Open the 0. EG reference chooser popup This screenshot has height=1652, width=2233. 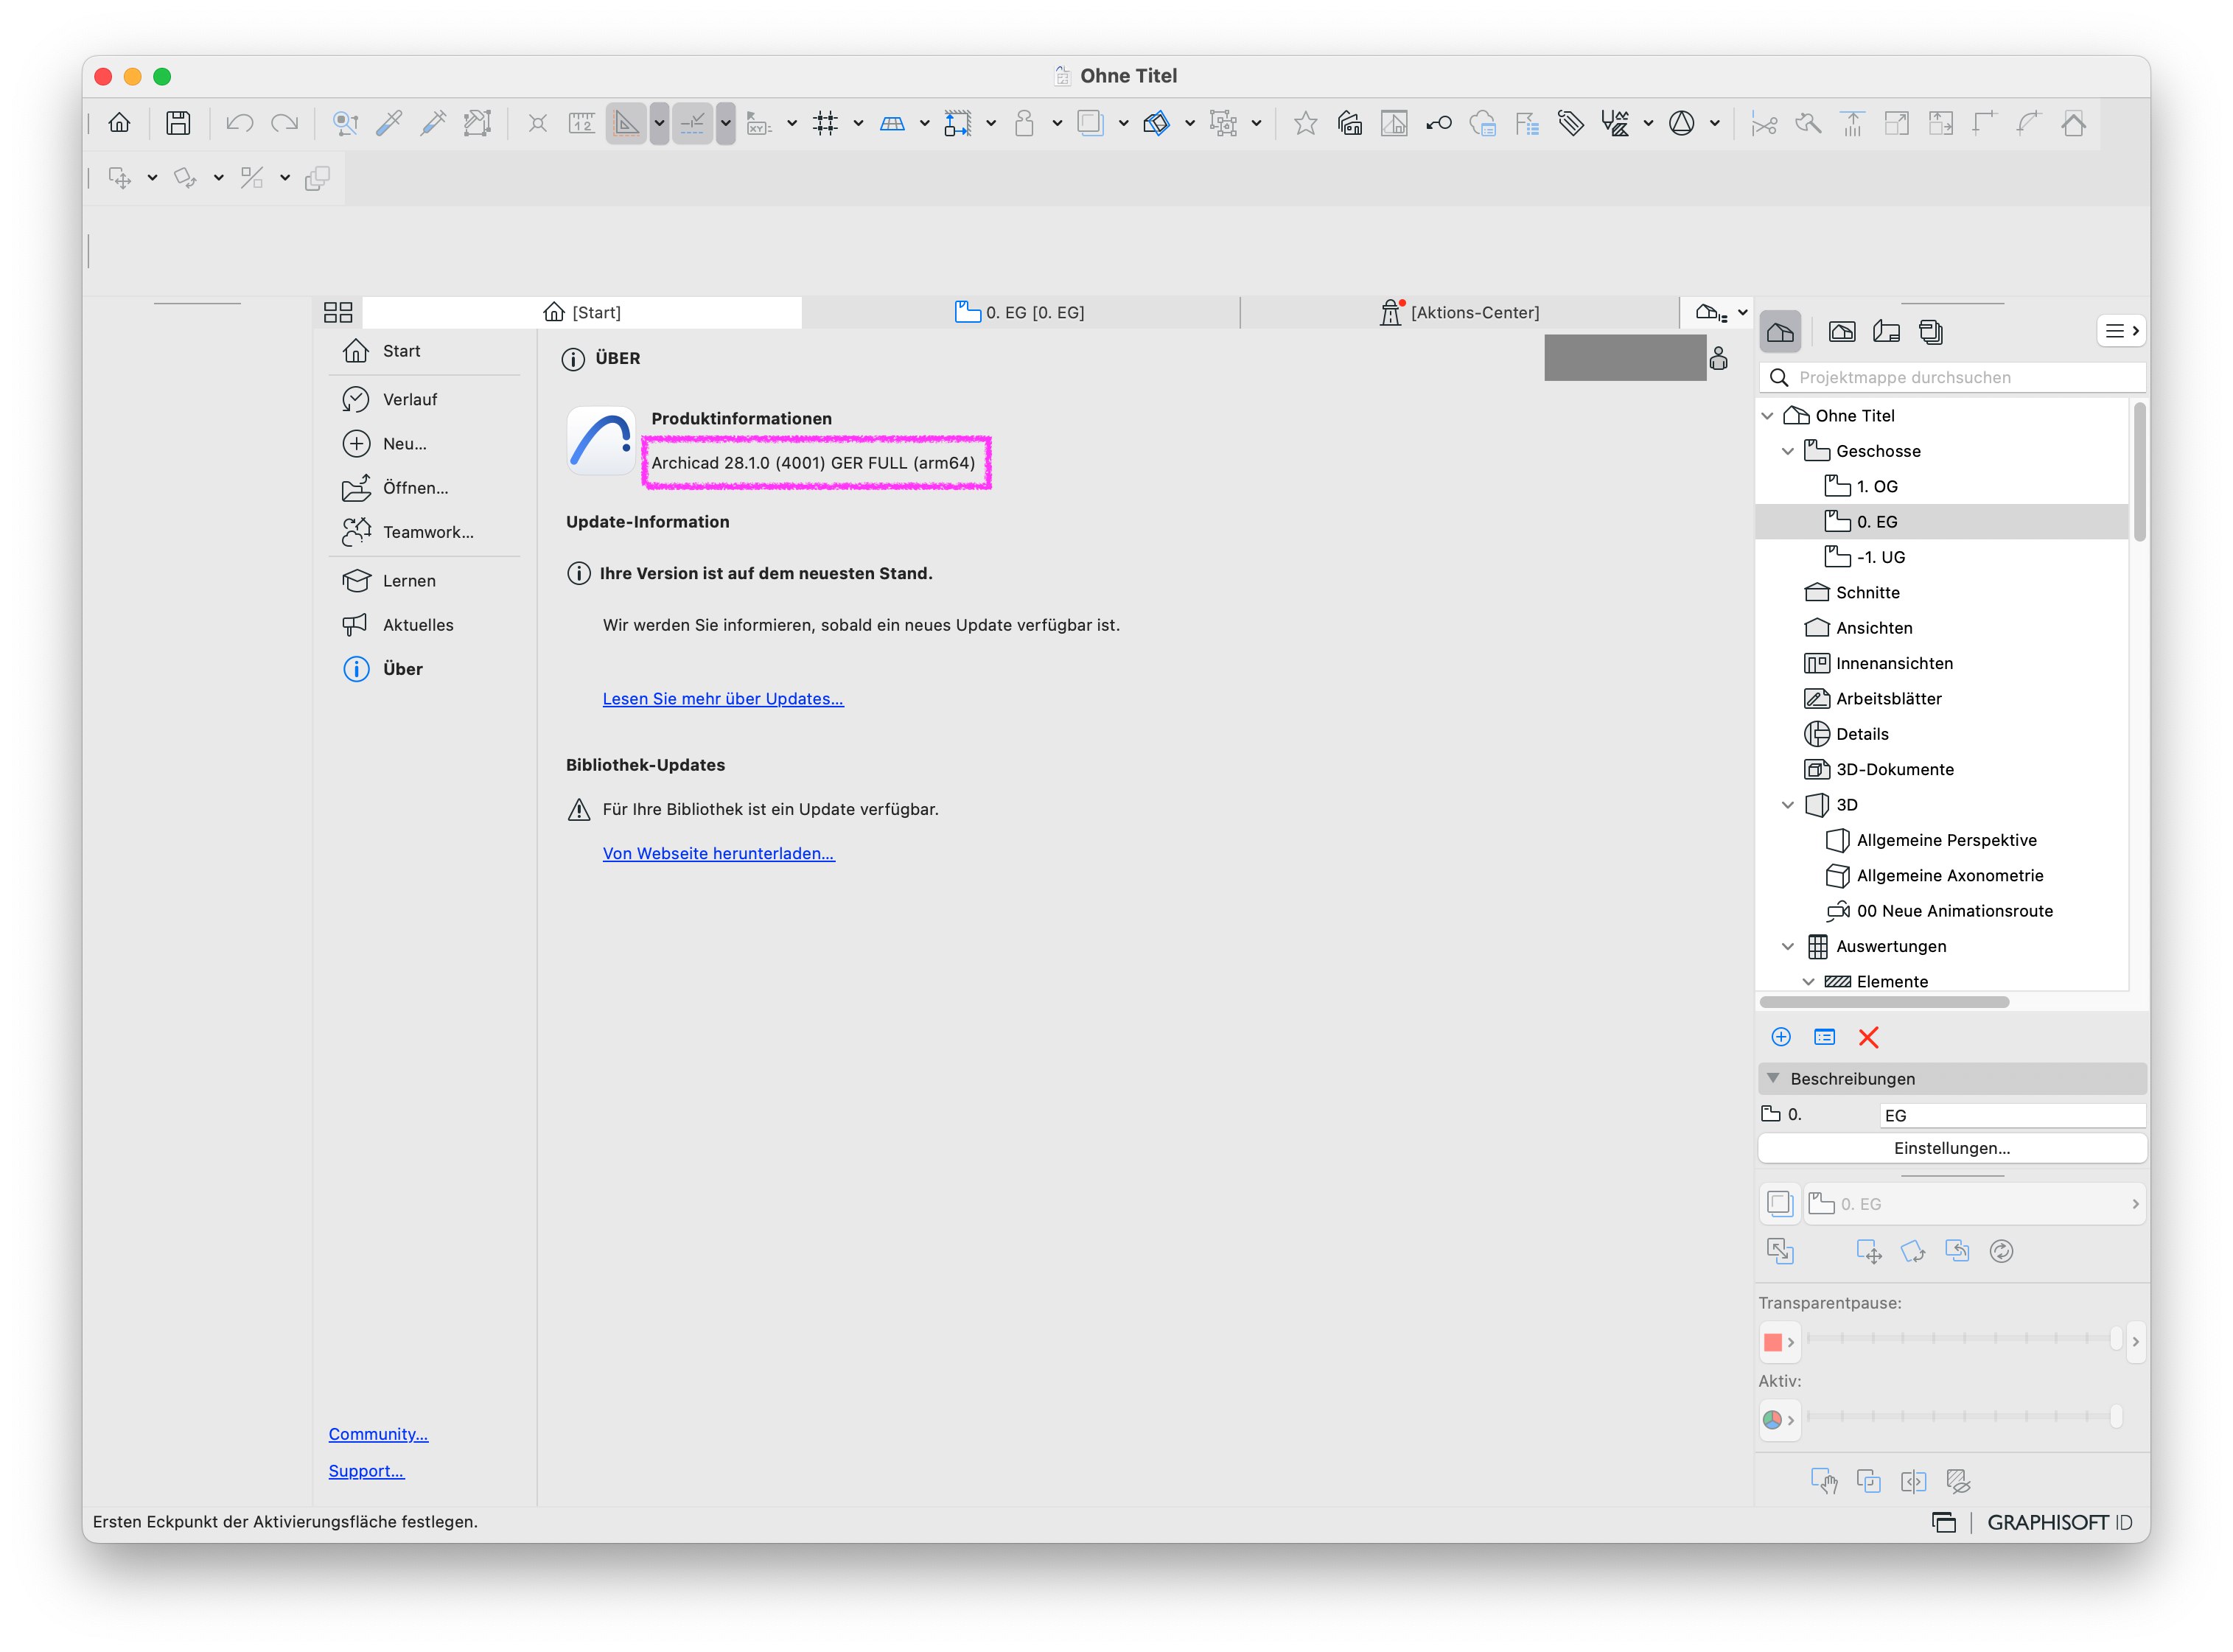[1975, 1204]
